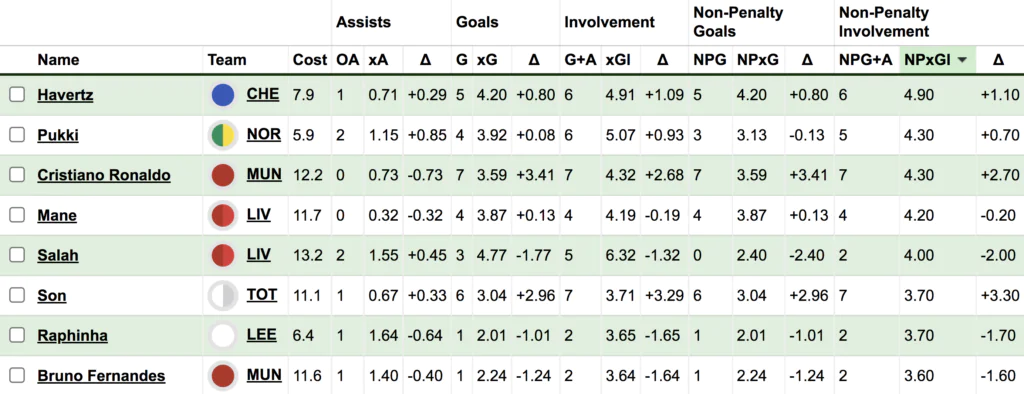Click the Leeds white badge icon
This screenshot has width=1024, height=394.
click(x=223, y=336)
